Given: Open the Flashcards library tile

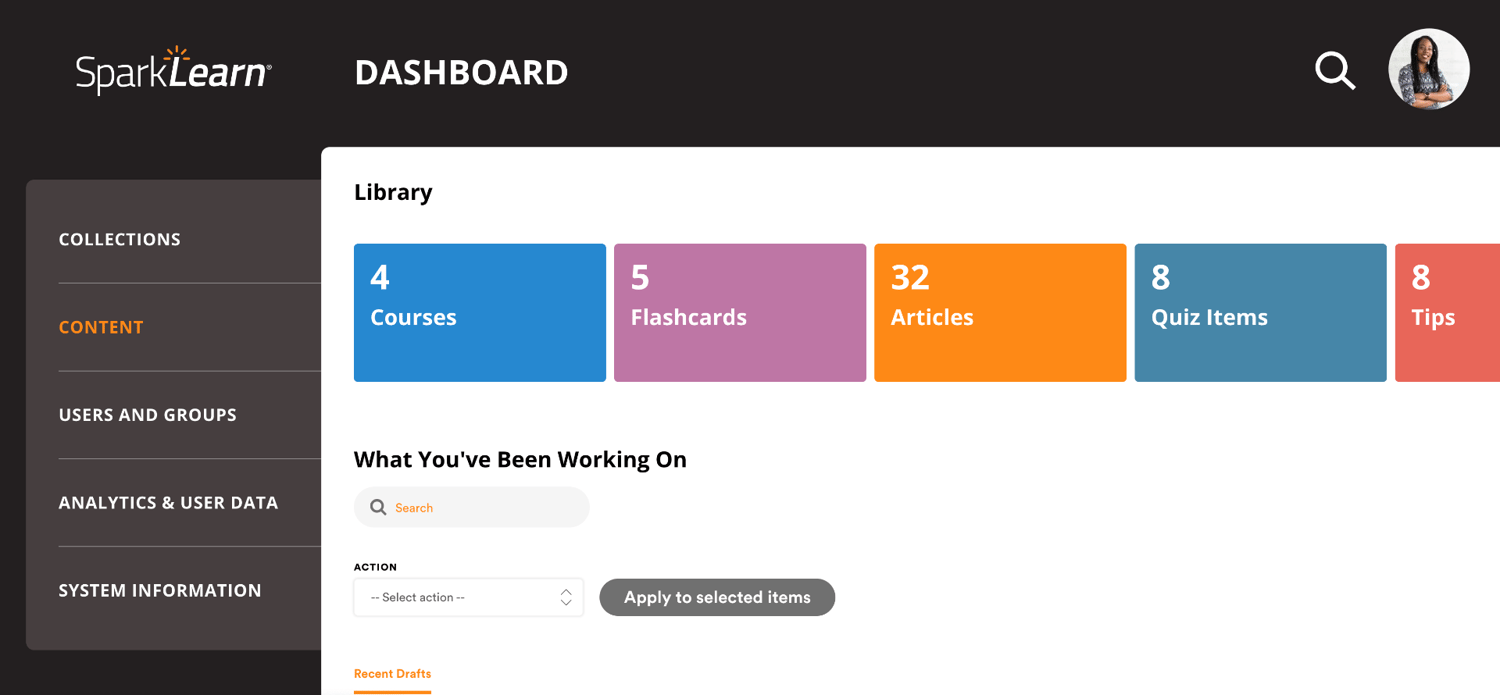Looking at the screenshot, I should point(739,312).
